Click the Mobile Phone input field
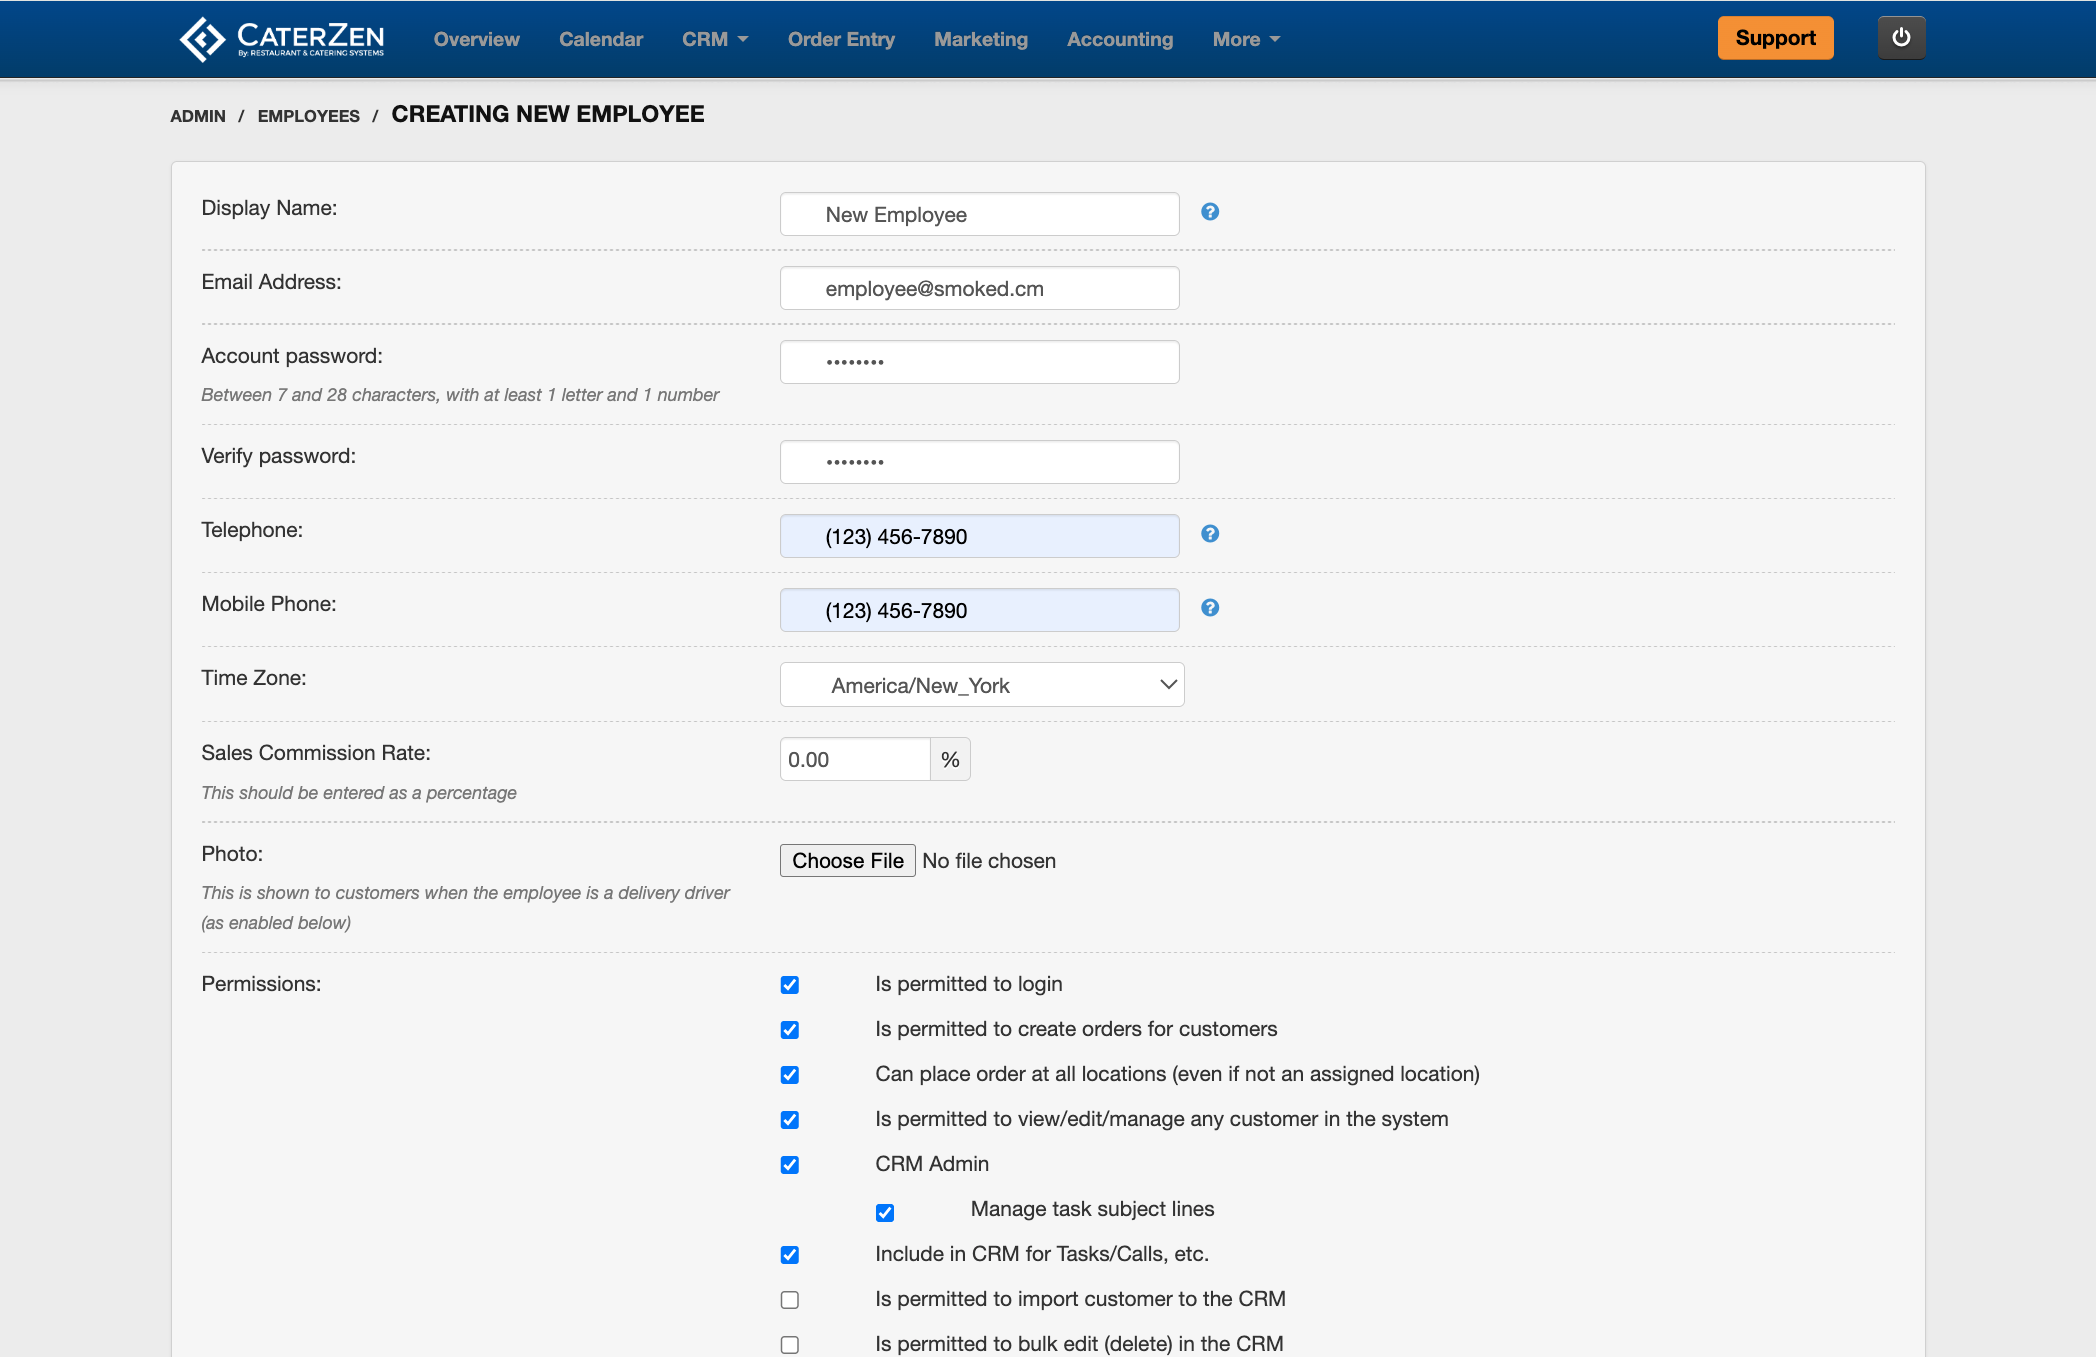The height and width of the screenshot is (1357, 2096). 980,610
